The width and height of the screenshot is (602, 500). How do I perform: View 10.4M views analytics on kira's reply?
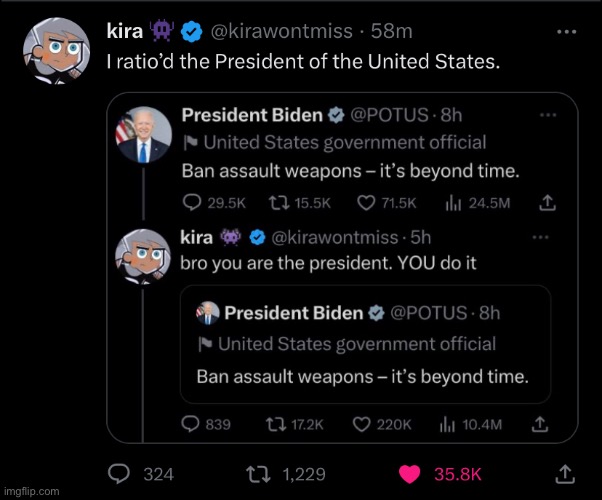[450, 424]
